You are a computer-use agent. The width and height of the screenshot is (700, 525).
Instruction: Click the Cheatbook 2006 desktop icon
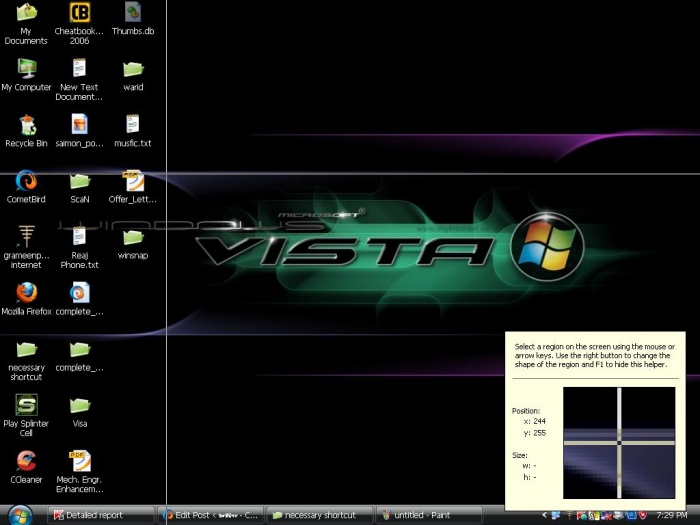click(x=79, y=14)
